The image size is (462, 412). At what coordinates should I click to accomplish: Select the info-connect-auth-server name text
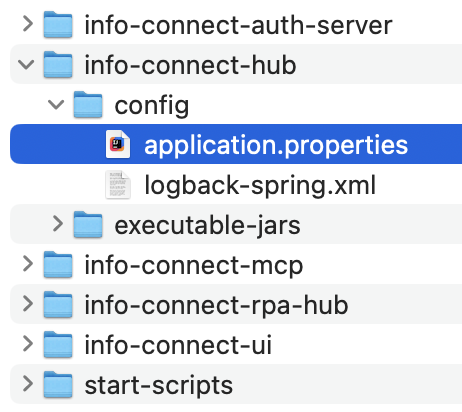(x=238, y=25)
